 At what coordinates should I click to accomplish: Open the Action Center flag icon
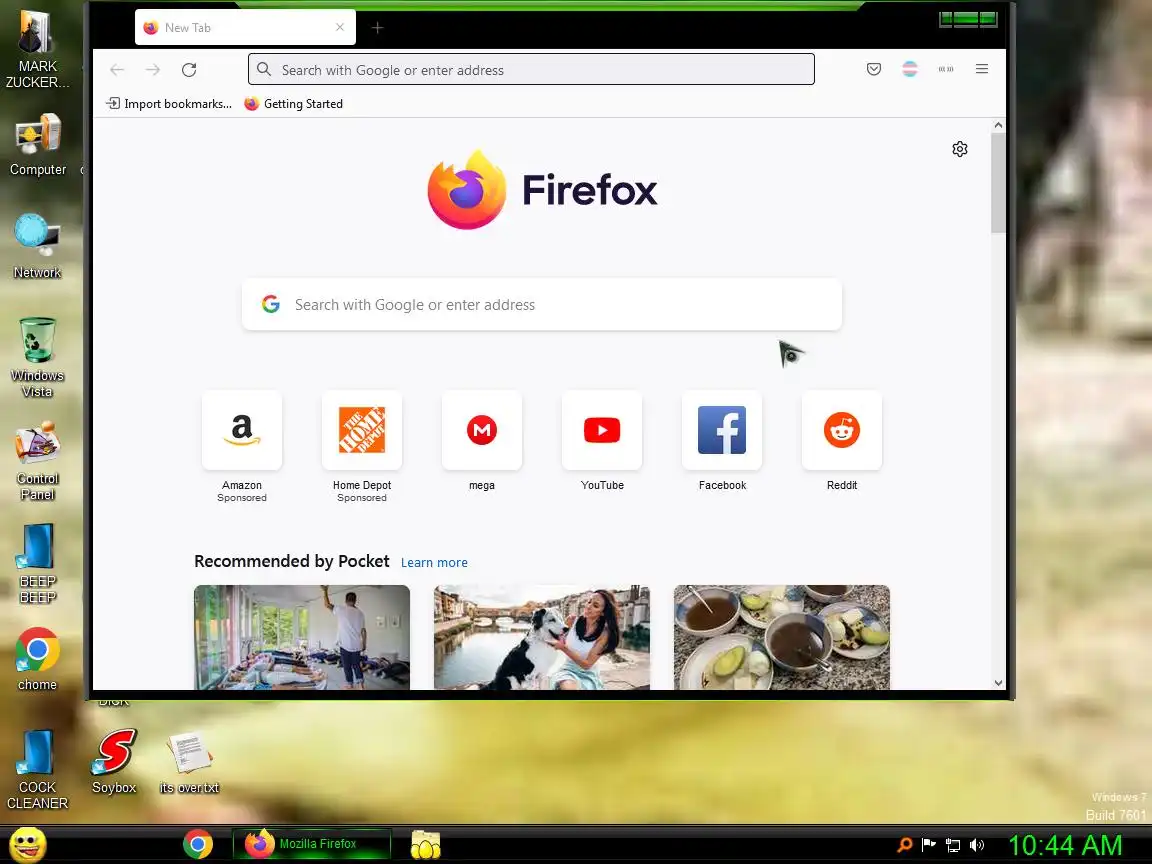[929, 845]
